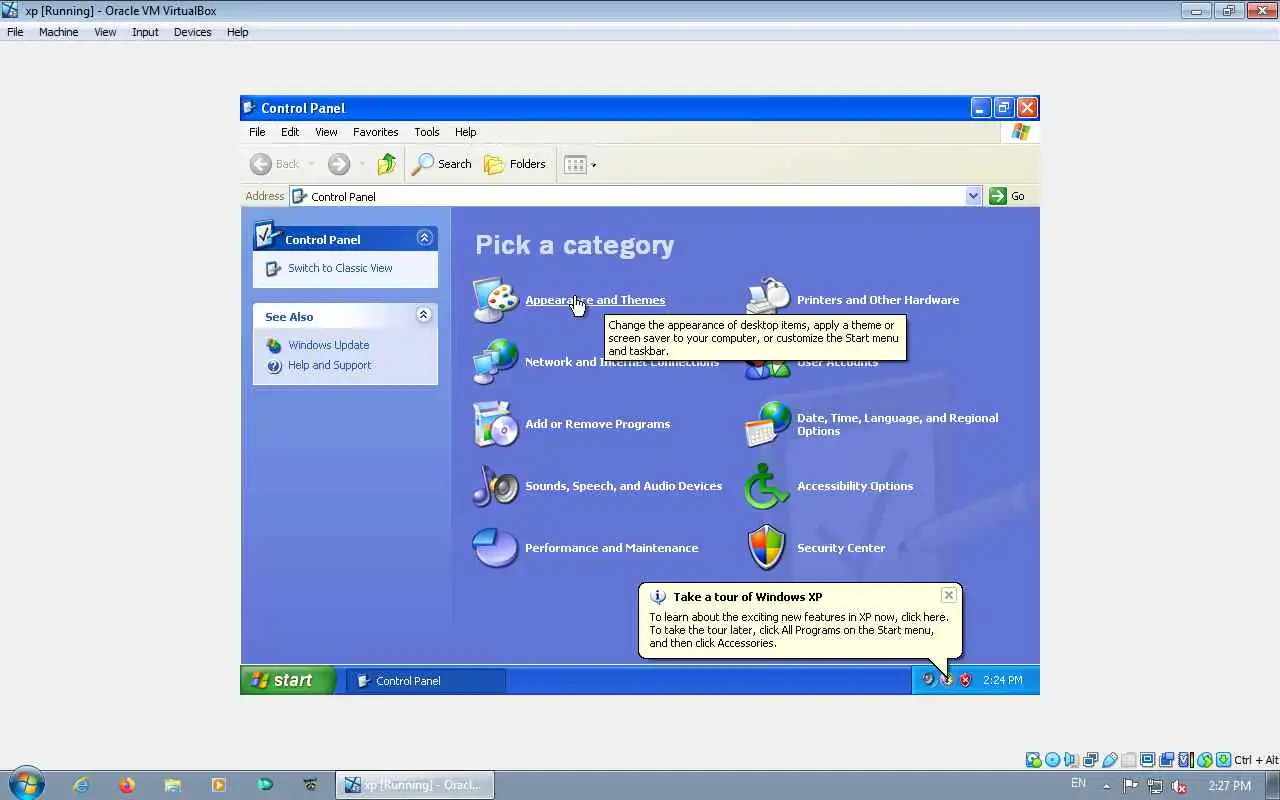
Task: Click the Forward arrow toolbar button
Action: (x=339, y=164)
